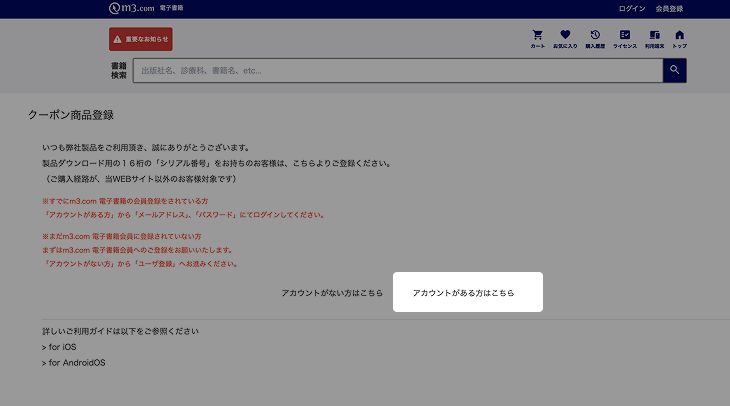Open the for AndroidOS usage guide
Screen dimensions: 730x406
pyautogui.click(x=73, y=362)
